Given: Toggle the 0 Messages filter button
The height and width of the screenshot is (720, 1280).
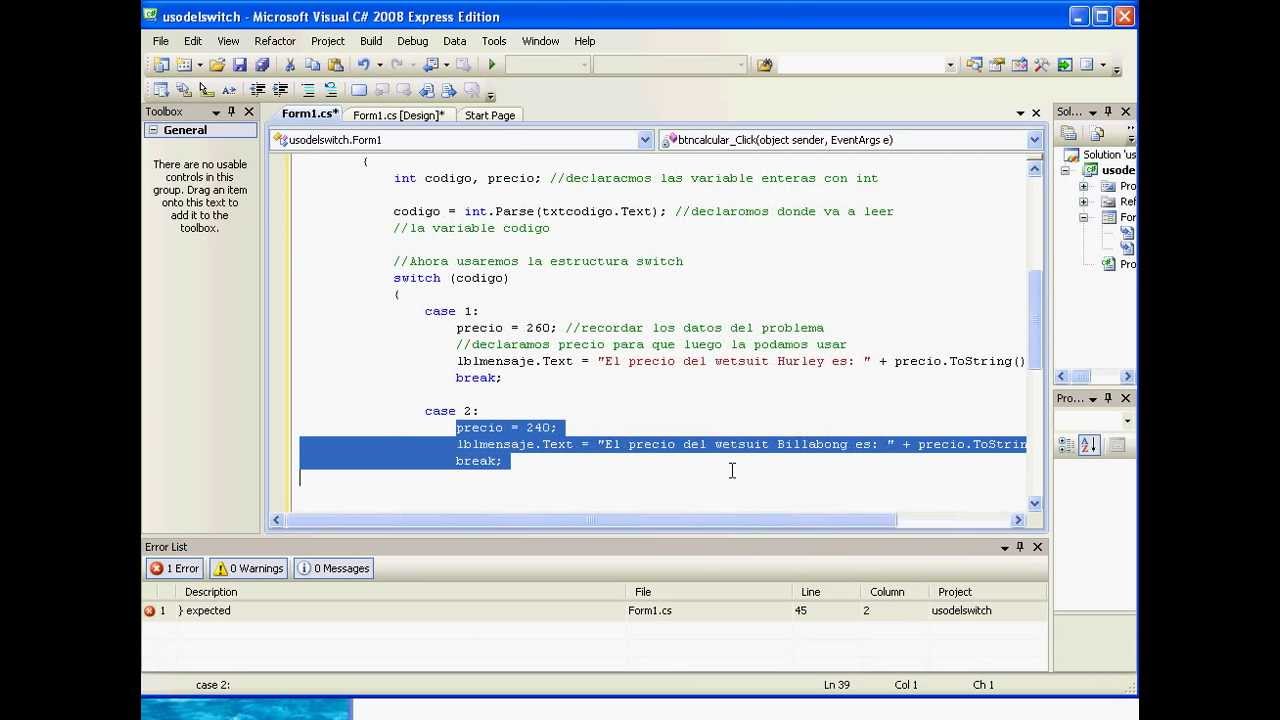Looking at the screenshot, I should pyautogui.click(x=334, y=568).
